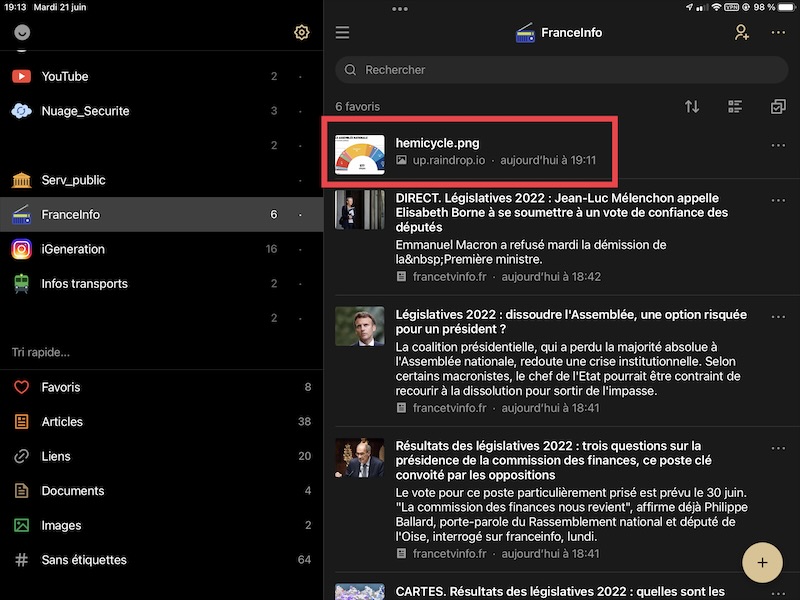This screenshot has height=600, width=800.
Task: Open DIRECT Législatives 2022 Mélenchon headline
Action: (x=561, y=212)
